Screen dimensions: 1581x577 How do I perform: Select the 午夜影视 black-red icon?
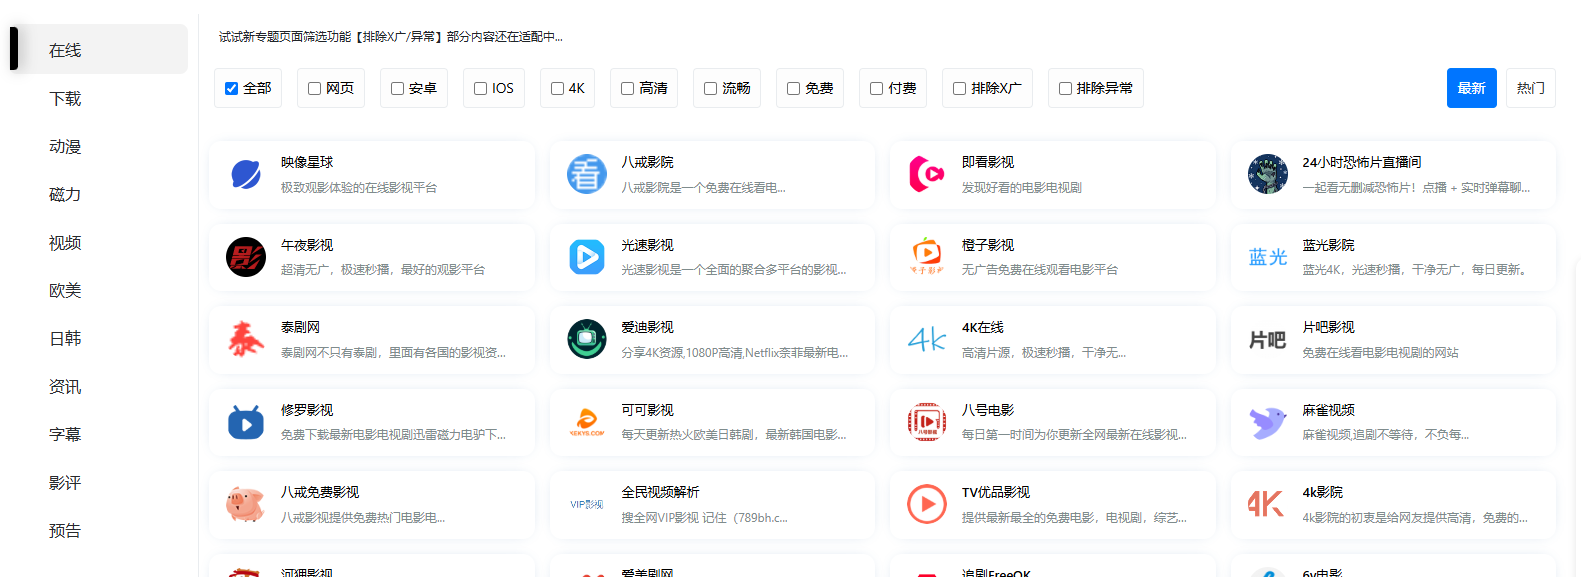point(246,257)
